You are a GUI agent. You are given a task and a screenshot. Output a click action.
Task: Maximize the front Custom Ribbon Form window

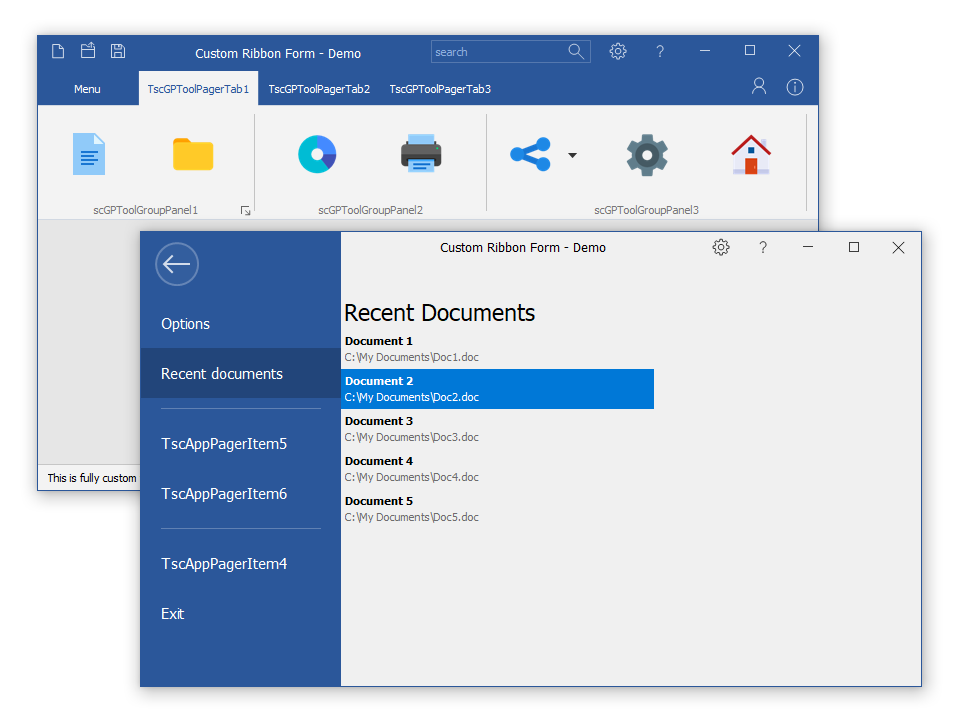click(x=854, y=247)
